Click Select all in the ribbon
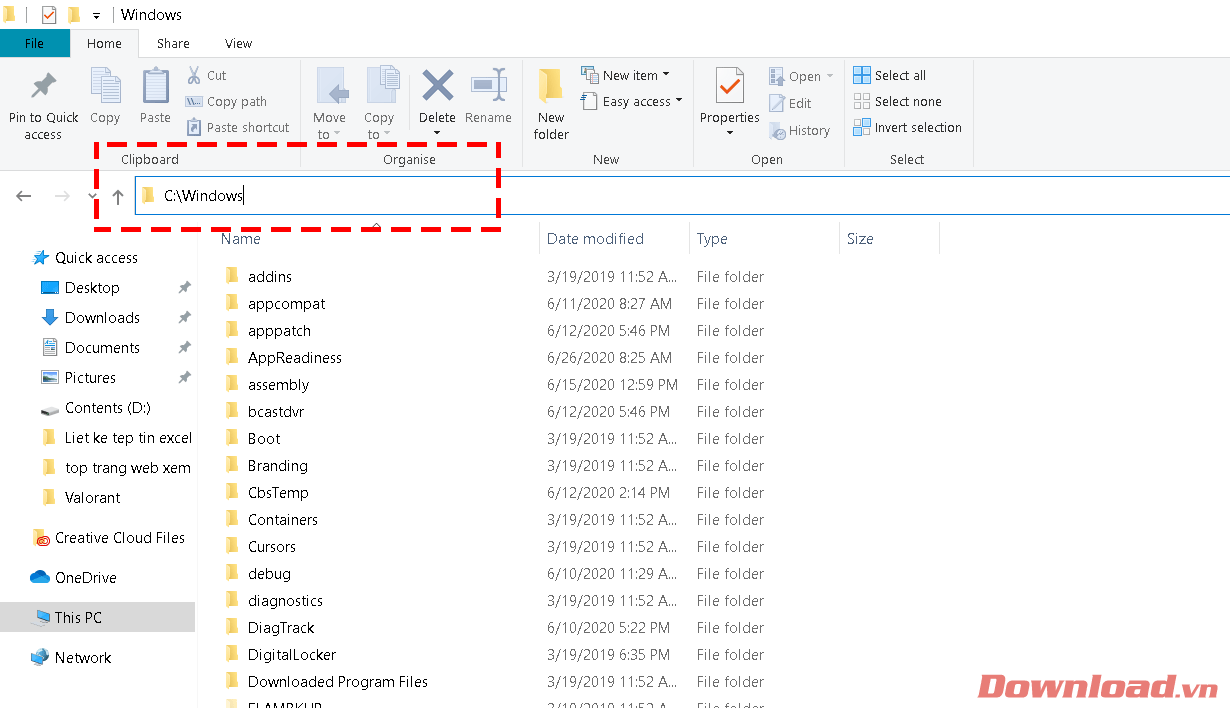This screenshot has width=1230, height=708. 890,75
